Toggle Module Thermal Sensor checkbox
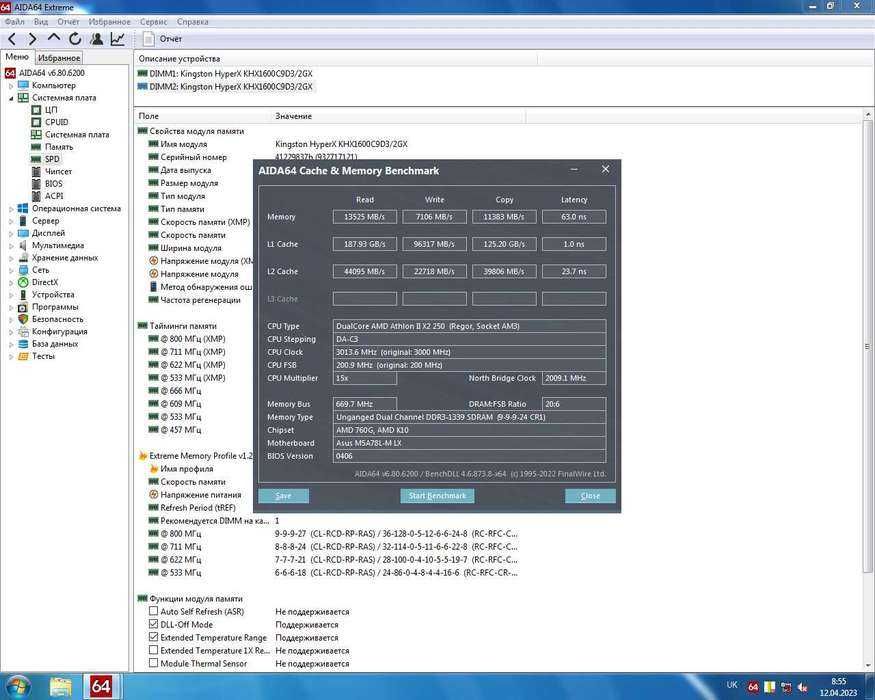The width and height of the screenshot is (875, 700). point(153,663)
